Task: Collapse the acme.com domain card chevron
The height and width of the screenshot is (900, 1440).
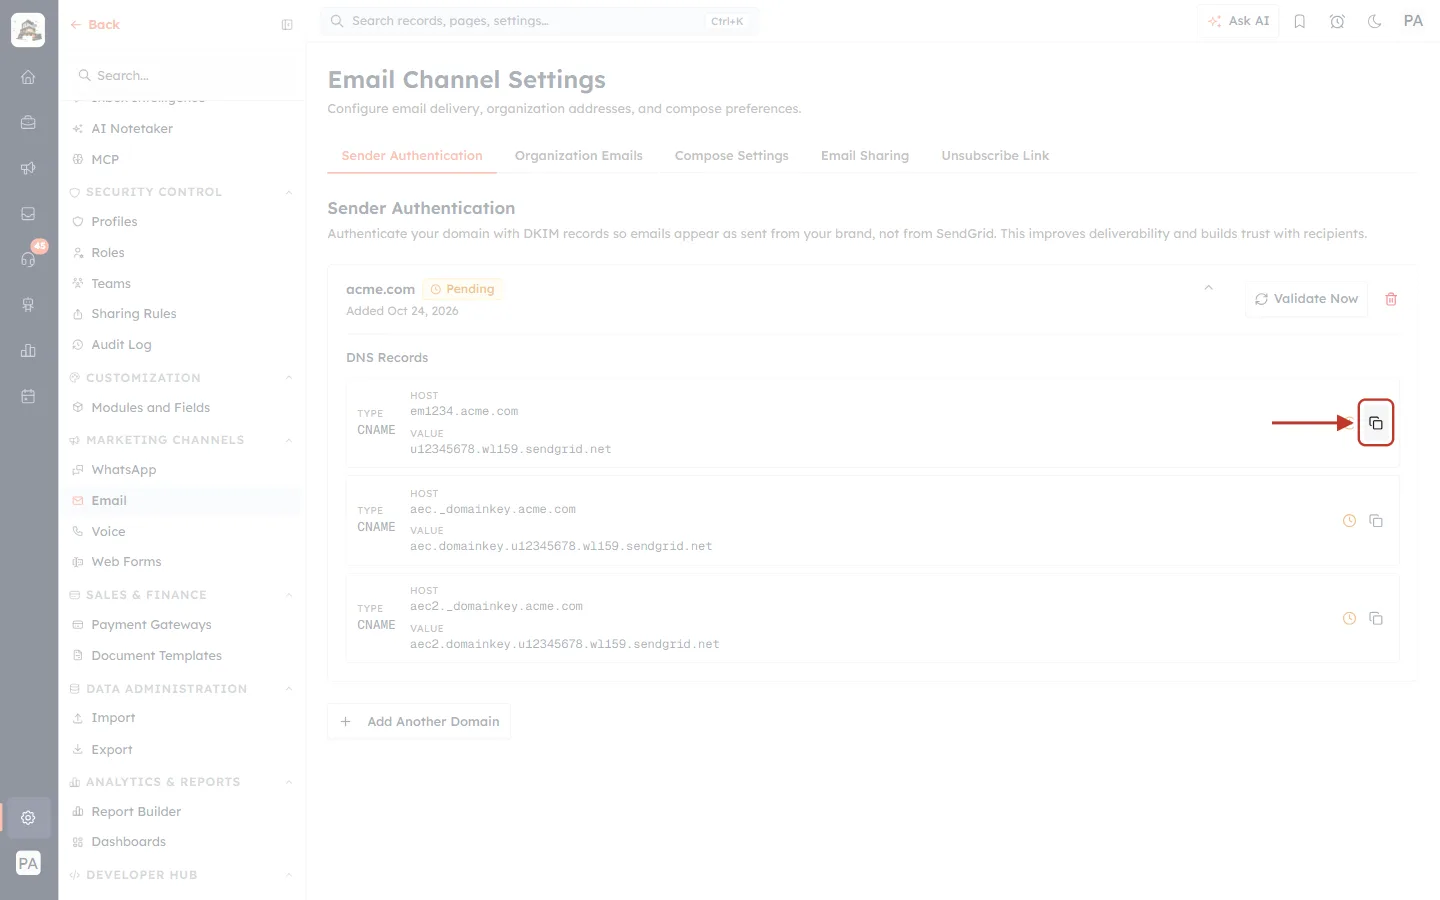Action: [1209, 288]
